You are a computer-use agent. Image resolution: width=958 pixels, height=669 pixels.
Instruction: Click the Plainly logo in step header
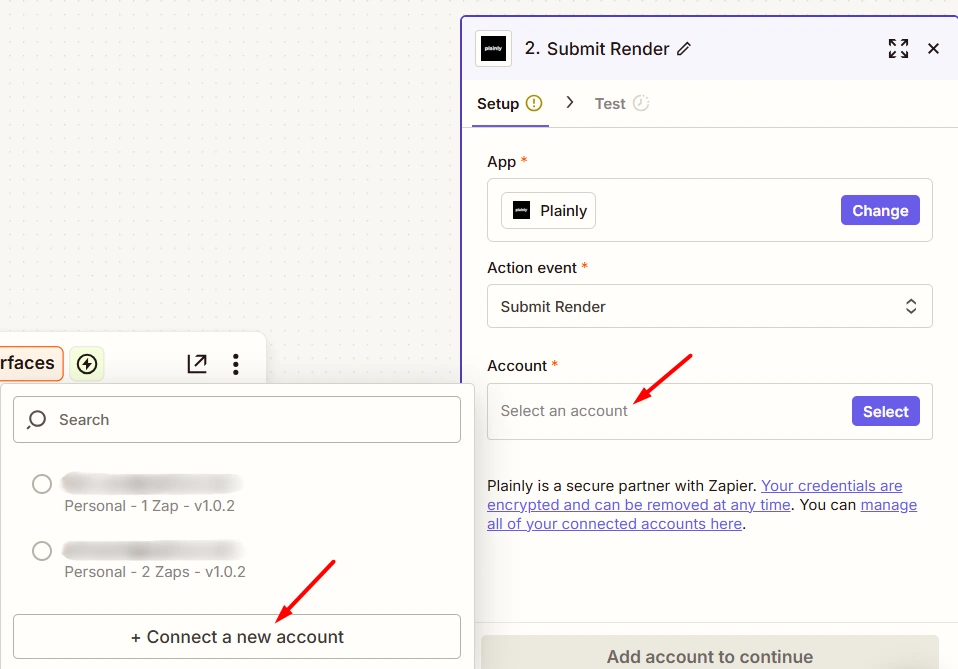coord(493,48)
